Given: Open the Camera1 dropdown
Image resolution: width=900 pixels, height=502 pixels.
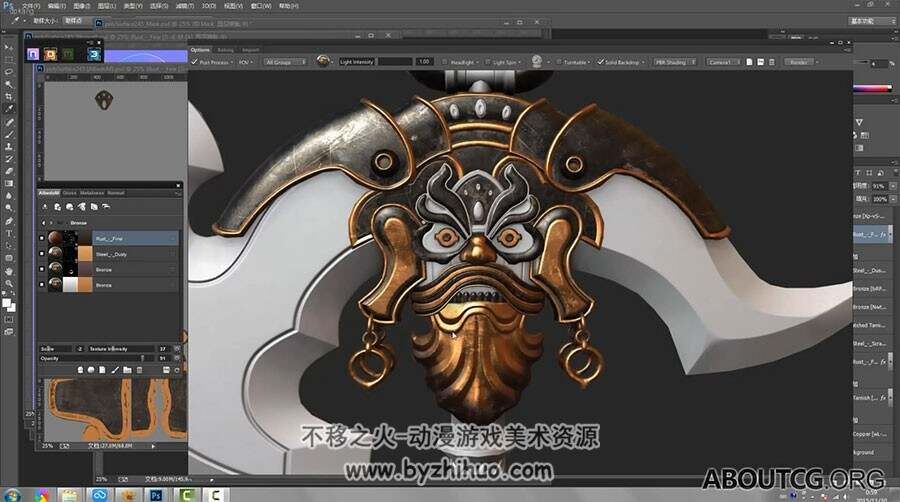Looking at the screenshot, I should 723,62.
